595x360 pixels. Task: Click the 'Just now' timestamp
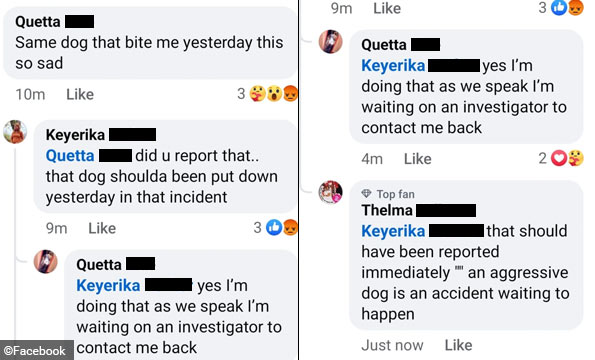392,345
